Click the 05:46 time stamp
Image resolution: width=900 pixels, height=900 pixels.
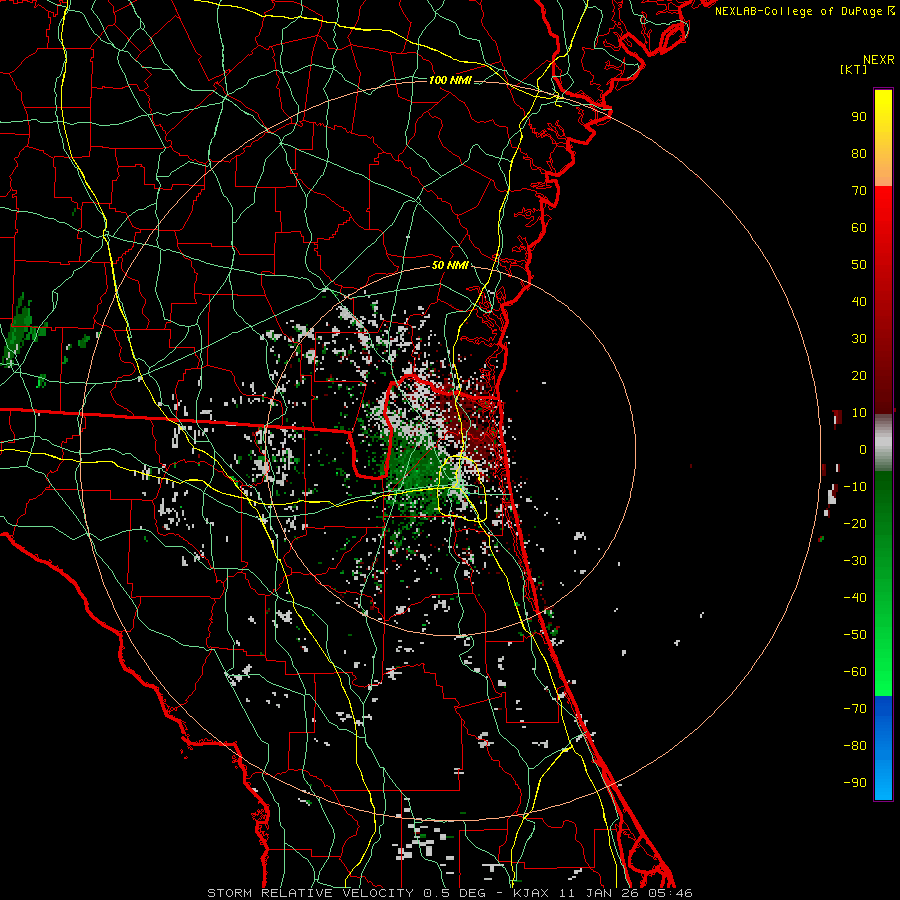point(671,893)
